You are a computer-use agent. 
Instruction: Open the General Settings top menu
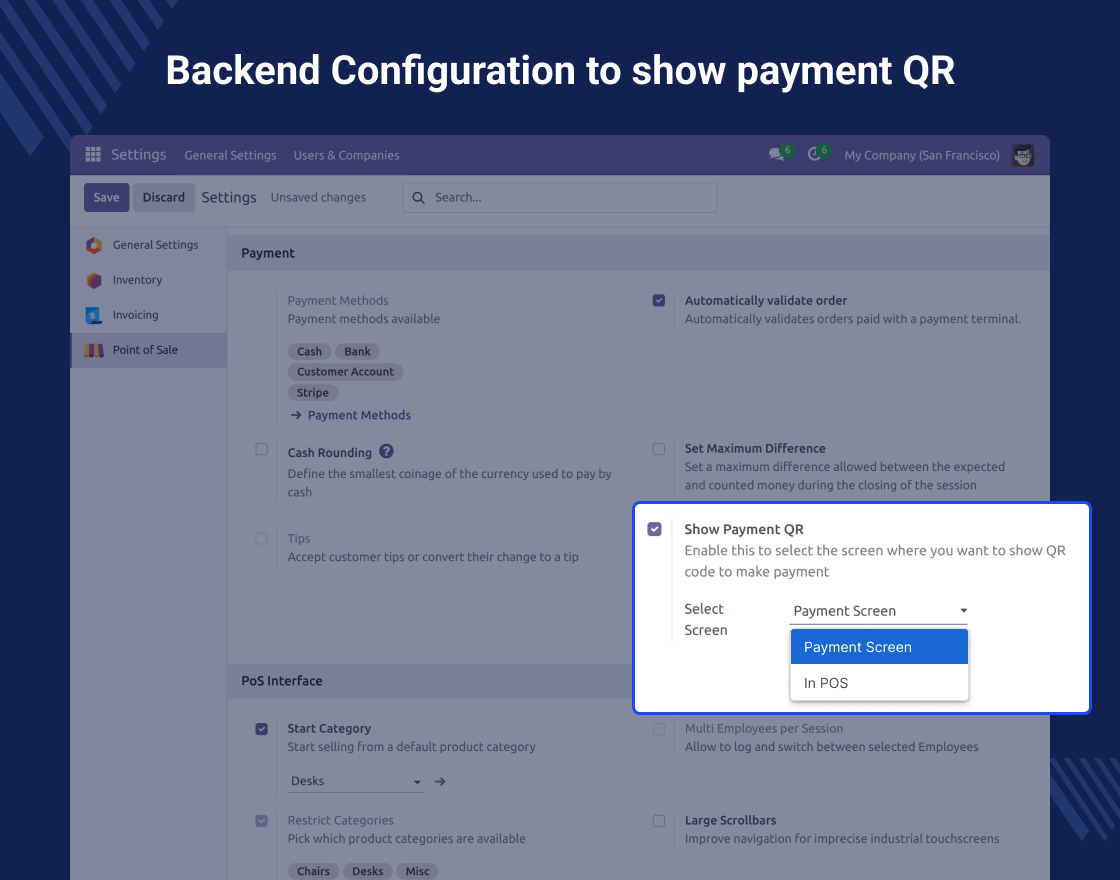pyautogui.click(x=230, y=155)
